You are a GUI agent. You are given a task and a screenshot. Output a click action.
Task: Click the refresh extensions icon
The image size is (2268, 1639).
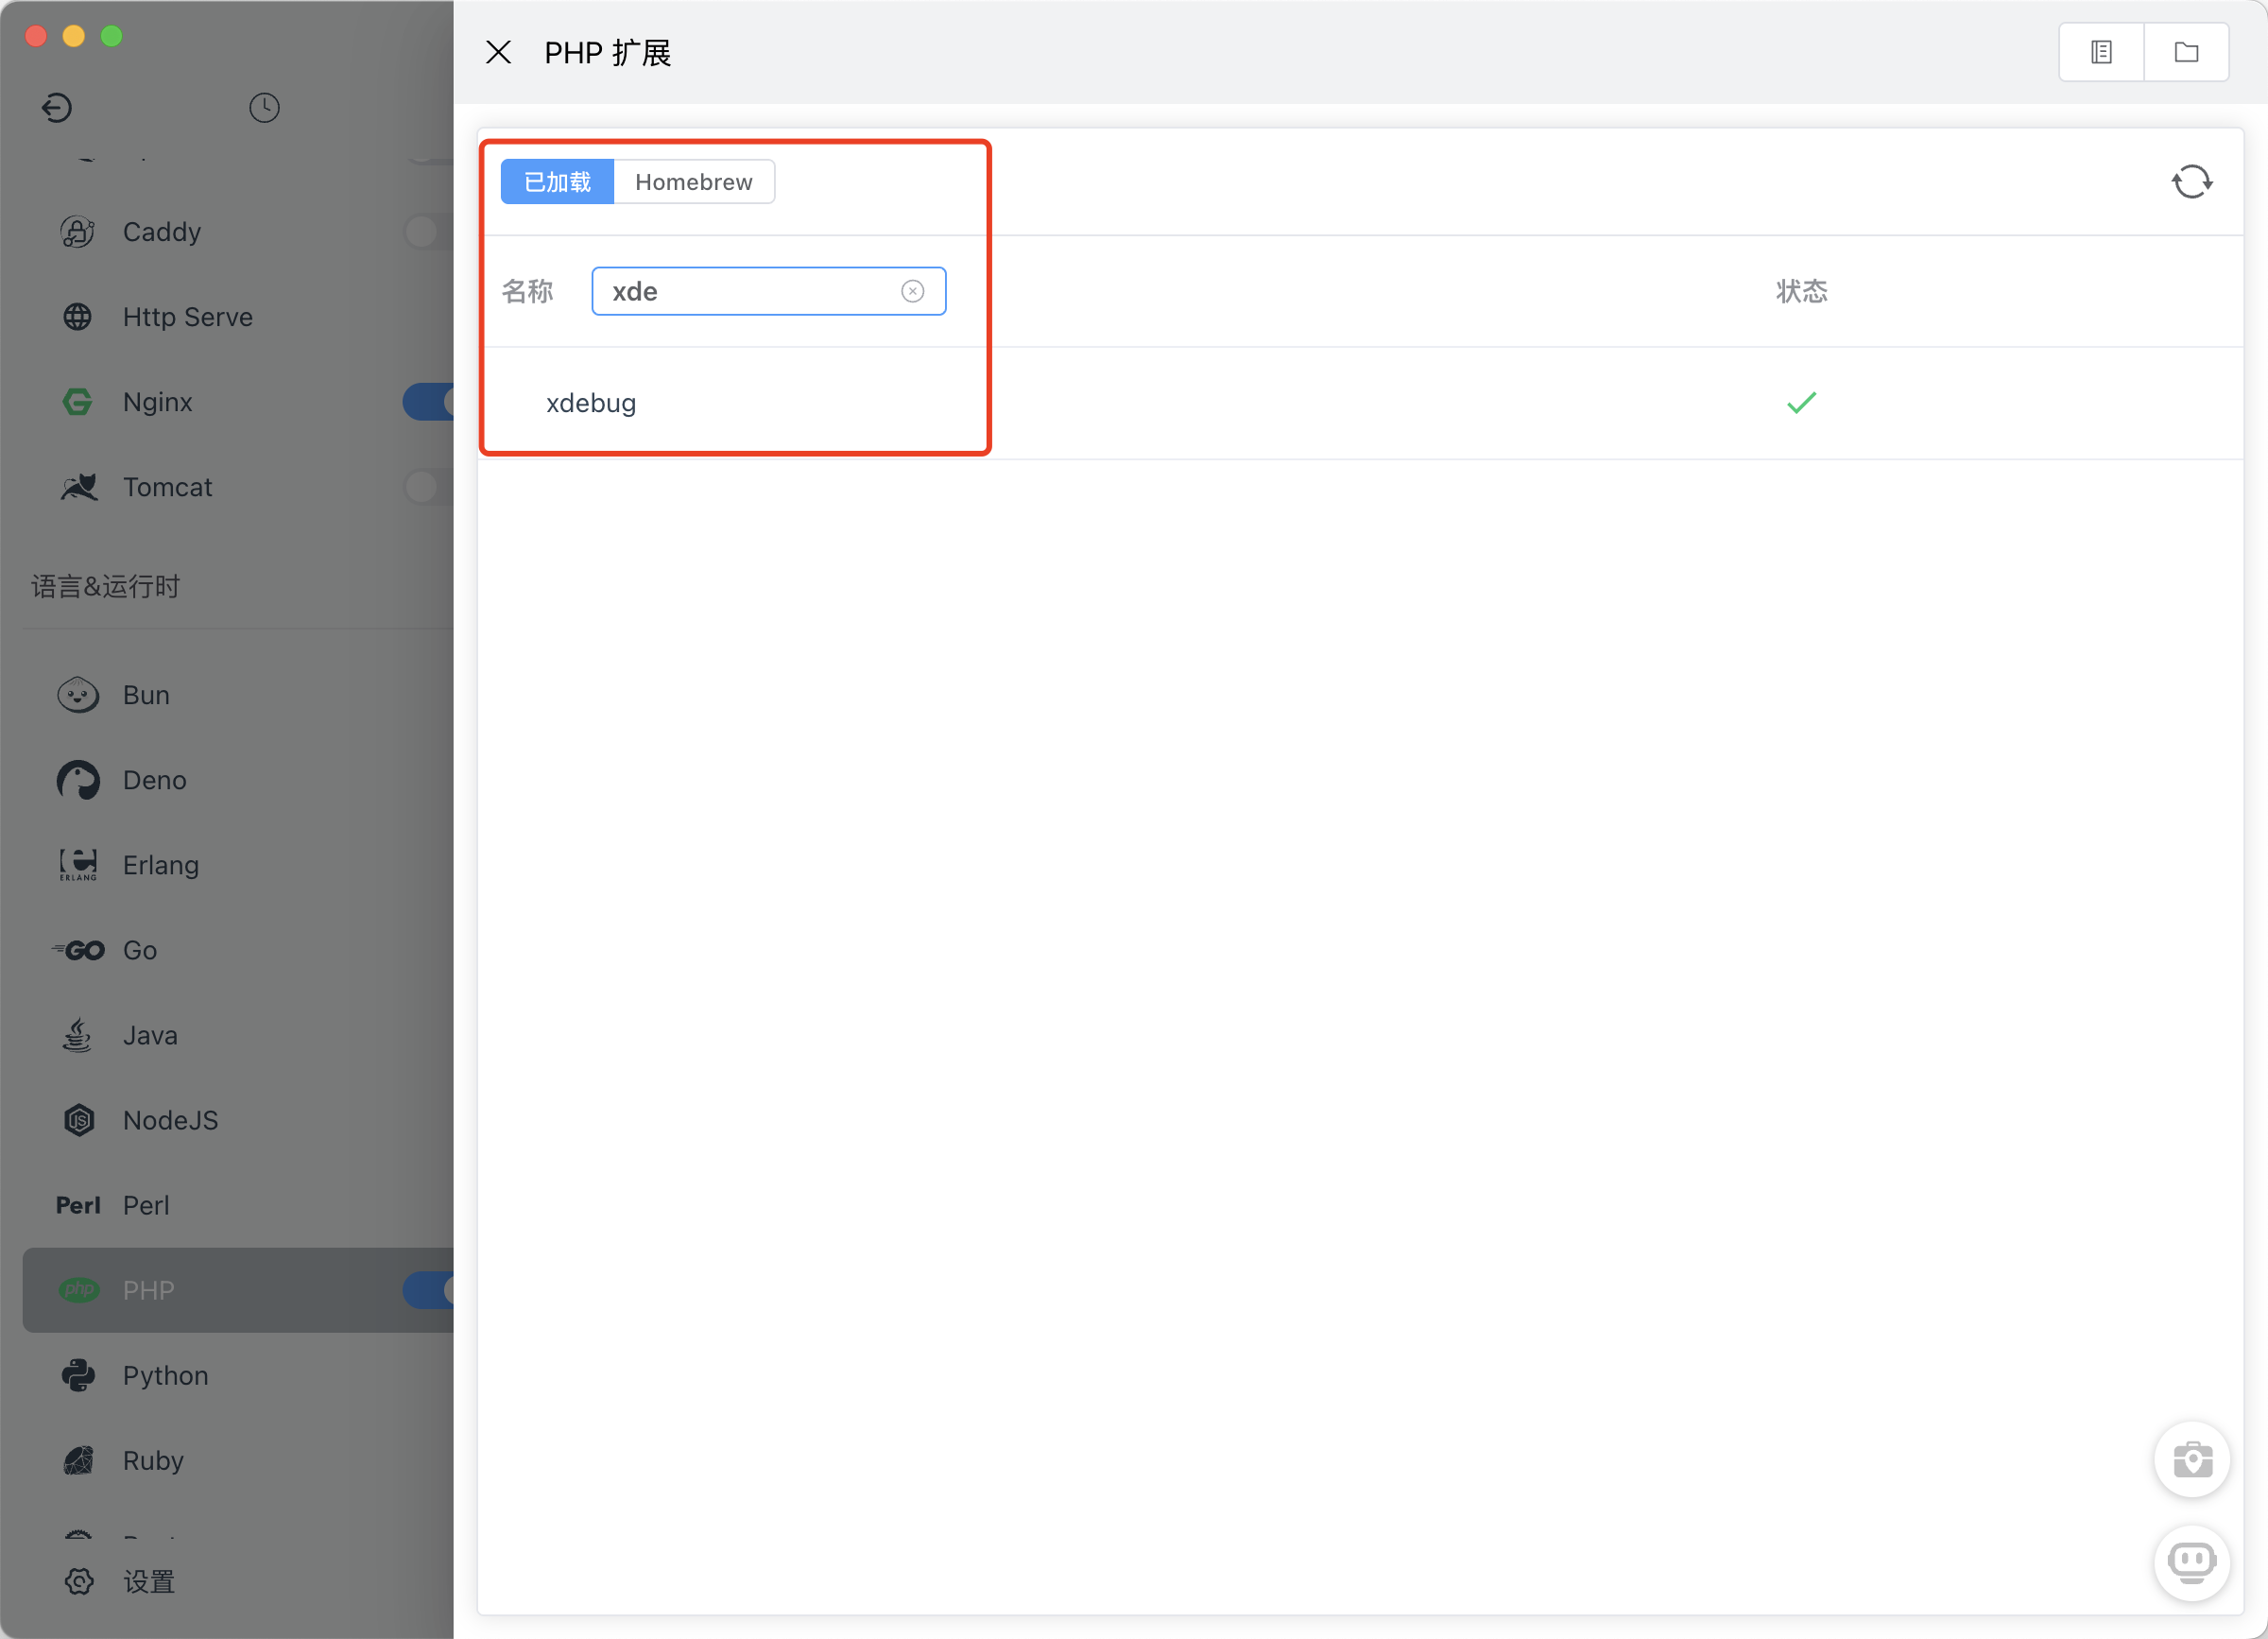coord(2191,182)
